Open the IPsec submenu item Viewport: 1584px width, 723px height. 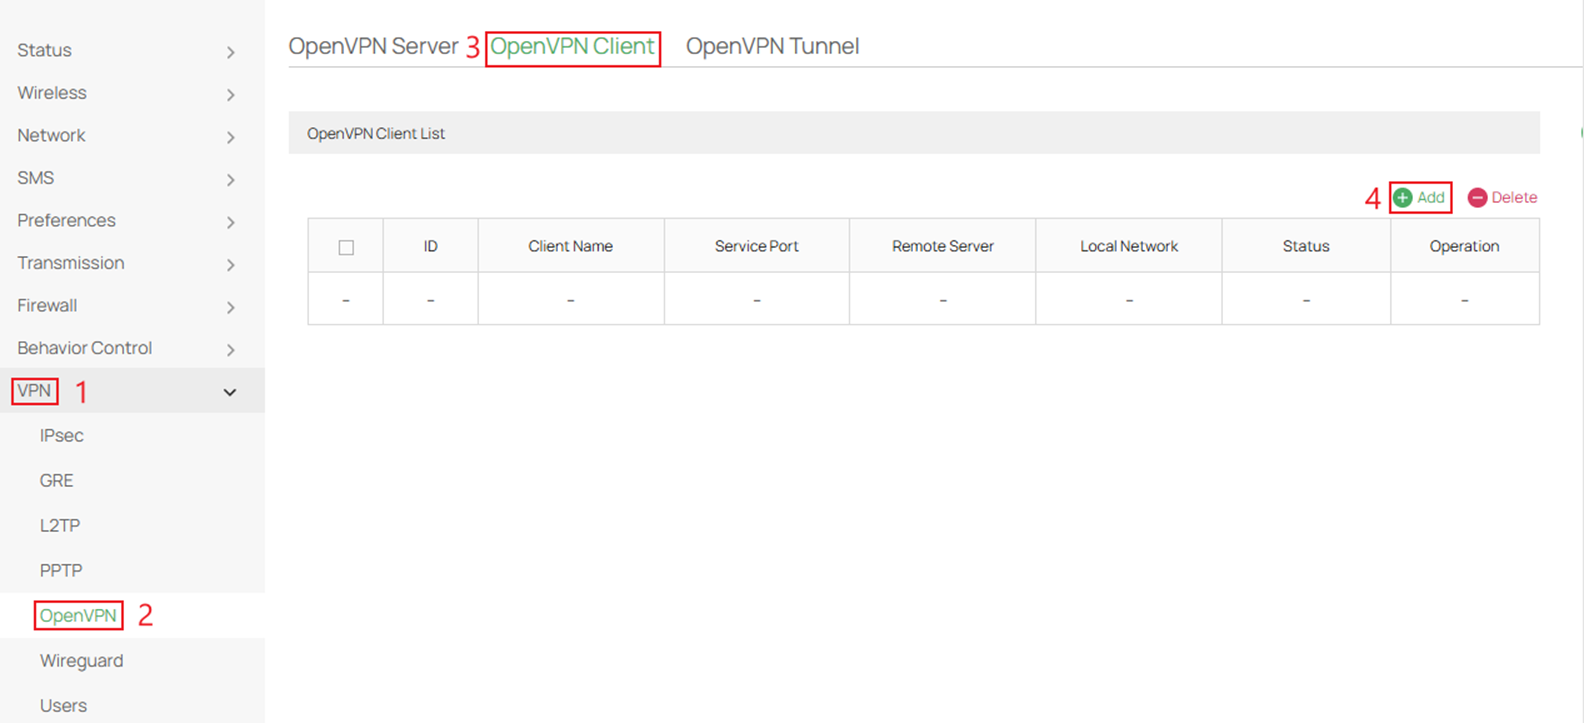click(x=62, y=436)
